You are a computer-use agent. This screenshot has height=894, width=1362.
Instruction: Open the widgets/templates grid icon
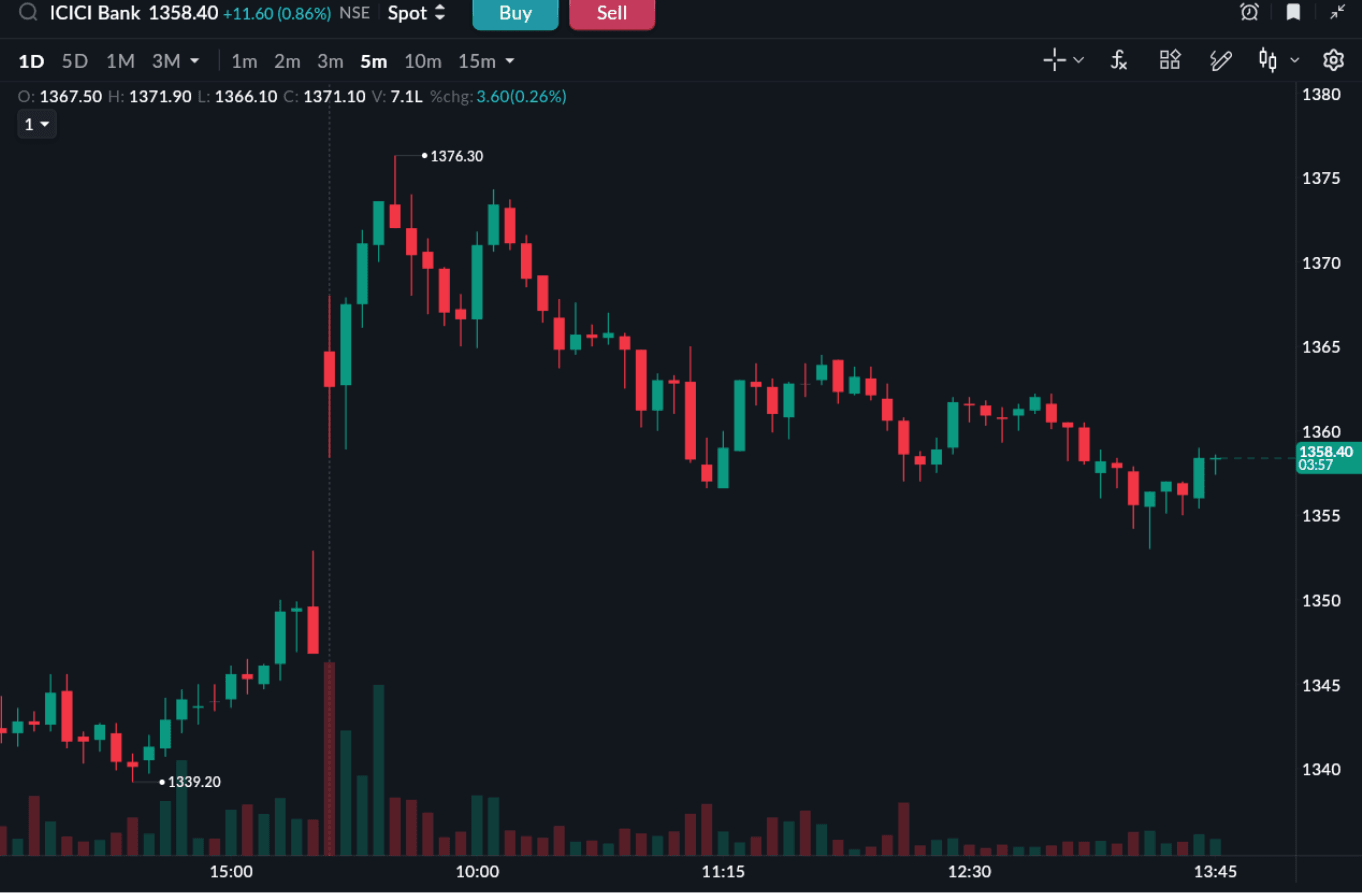point(1170,61)
